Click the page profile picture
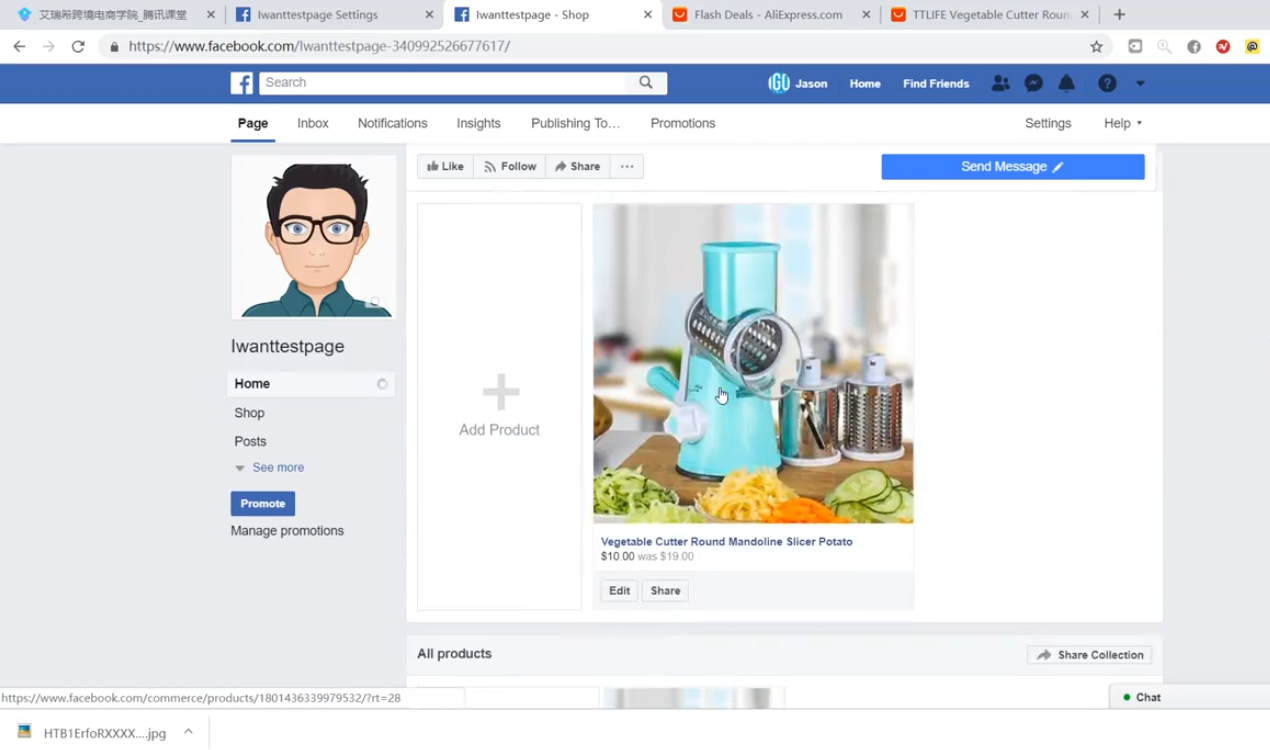The width and height of the screenshot is (1270, 750). pyautogui.click(x=314, y=237)
